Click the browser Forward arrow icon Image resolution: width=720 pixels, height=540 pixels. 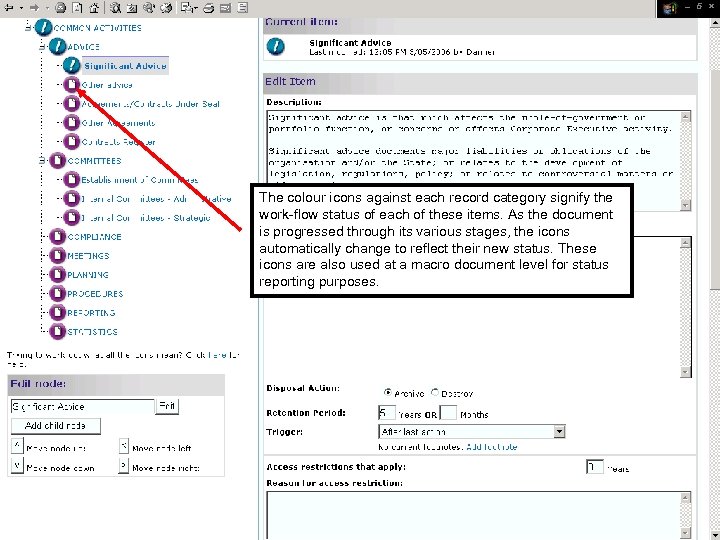[34, 7]
